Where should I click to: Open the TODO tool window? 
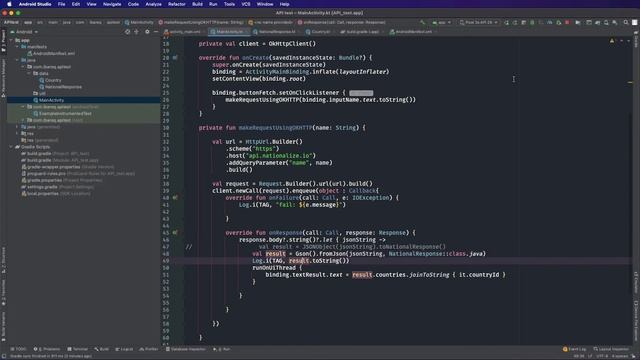[x=18, y=349]
